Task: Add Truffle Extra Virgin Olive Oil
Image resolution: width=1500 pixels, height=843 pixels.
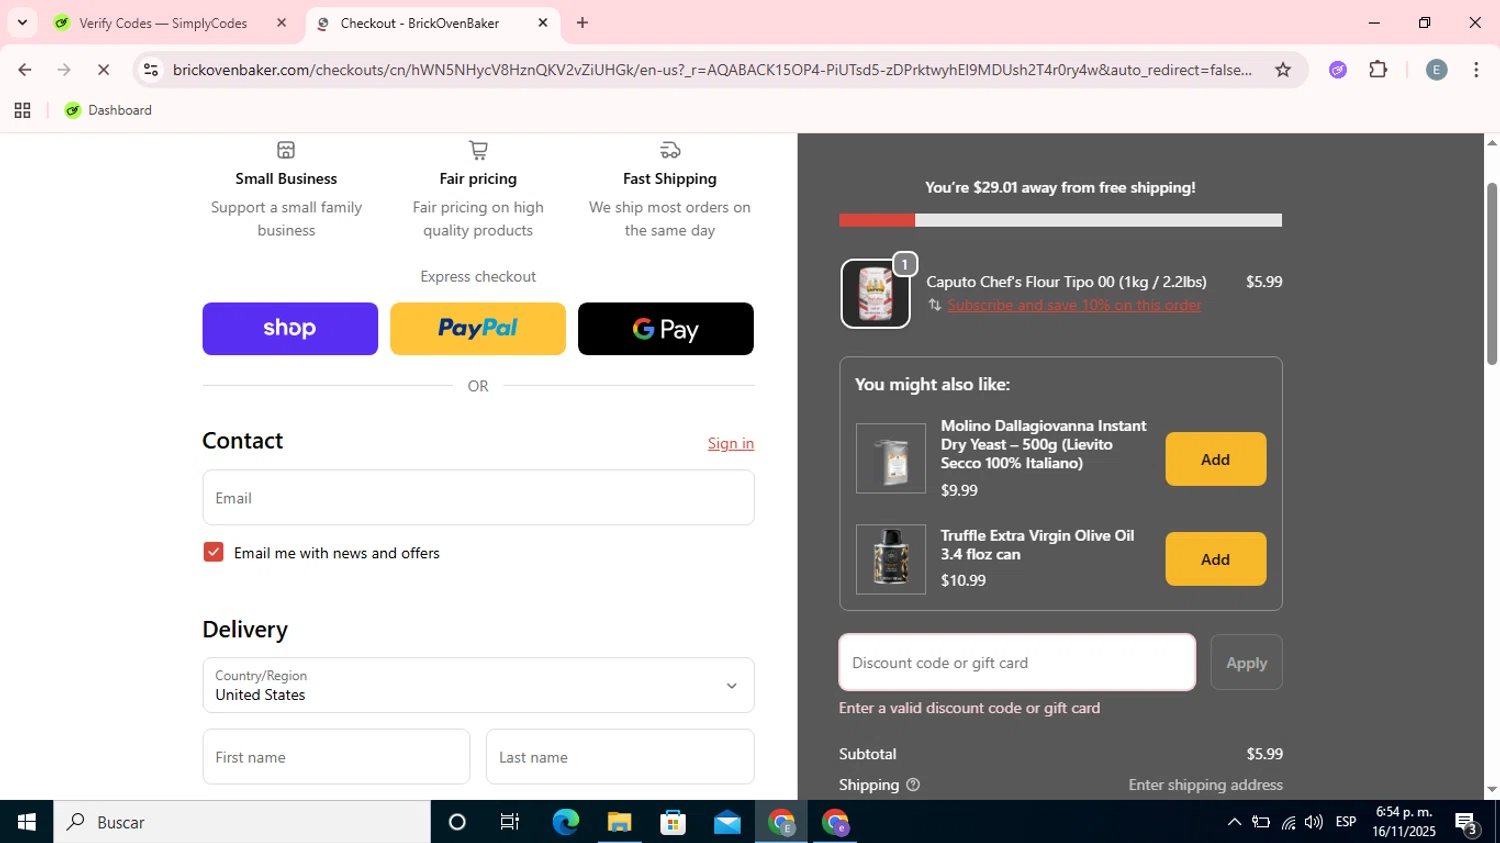Action: tap(1215, 559)
